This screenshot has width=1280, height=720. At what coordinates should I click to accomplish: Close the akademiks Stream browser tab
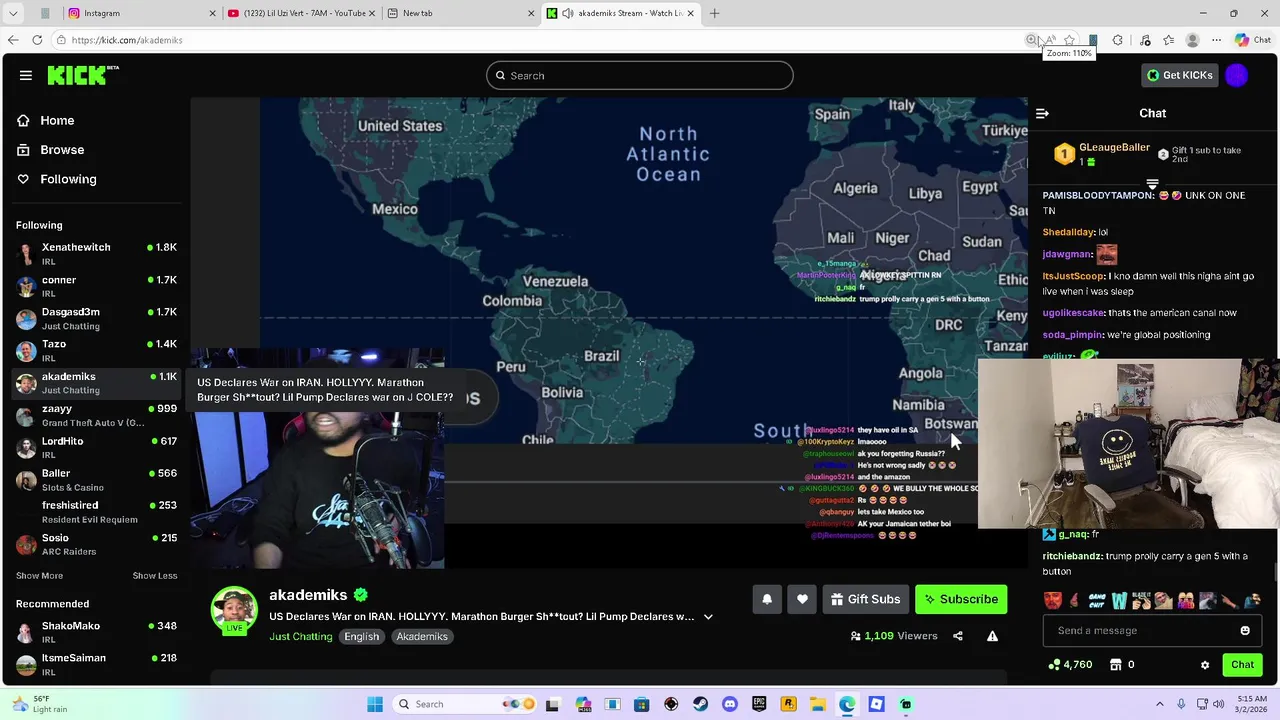[x=690, y=13]
